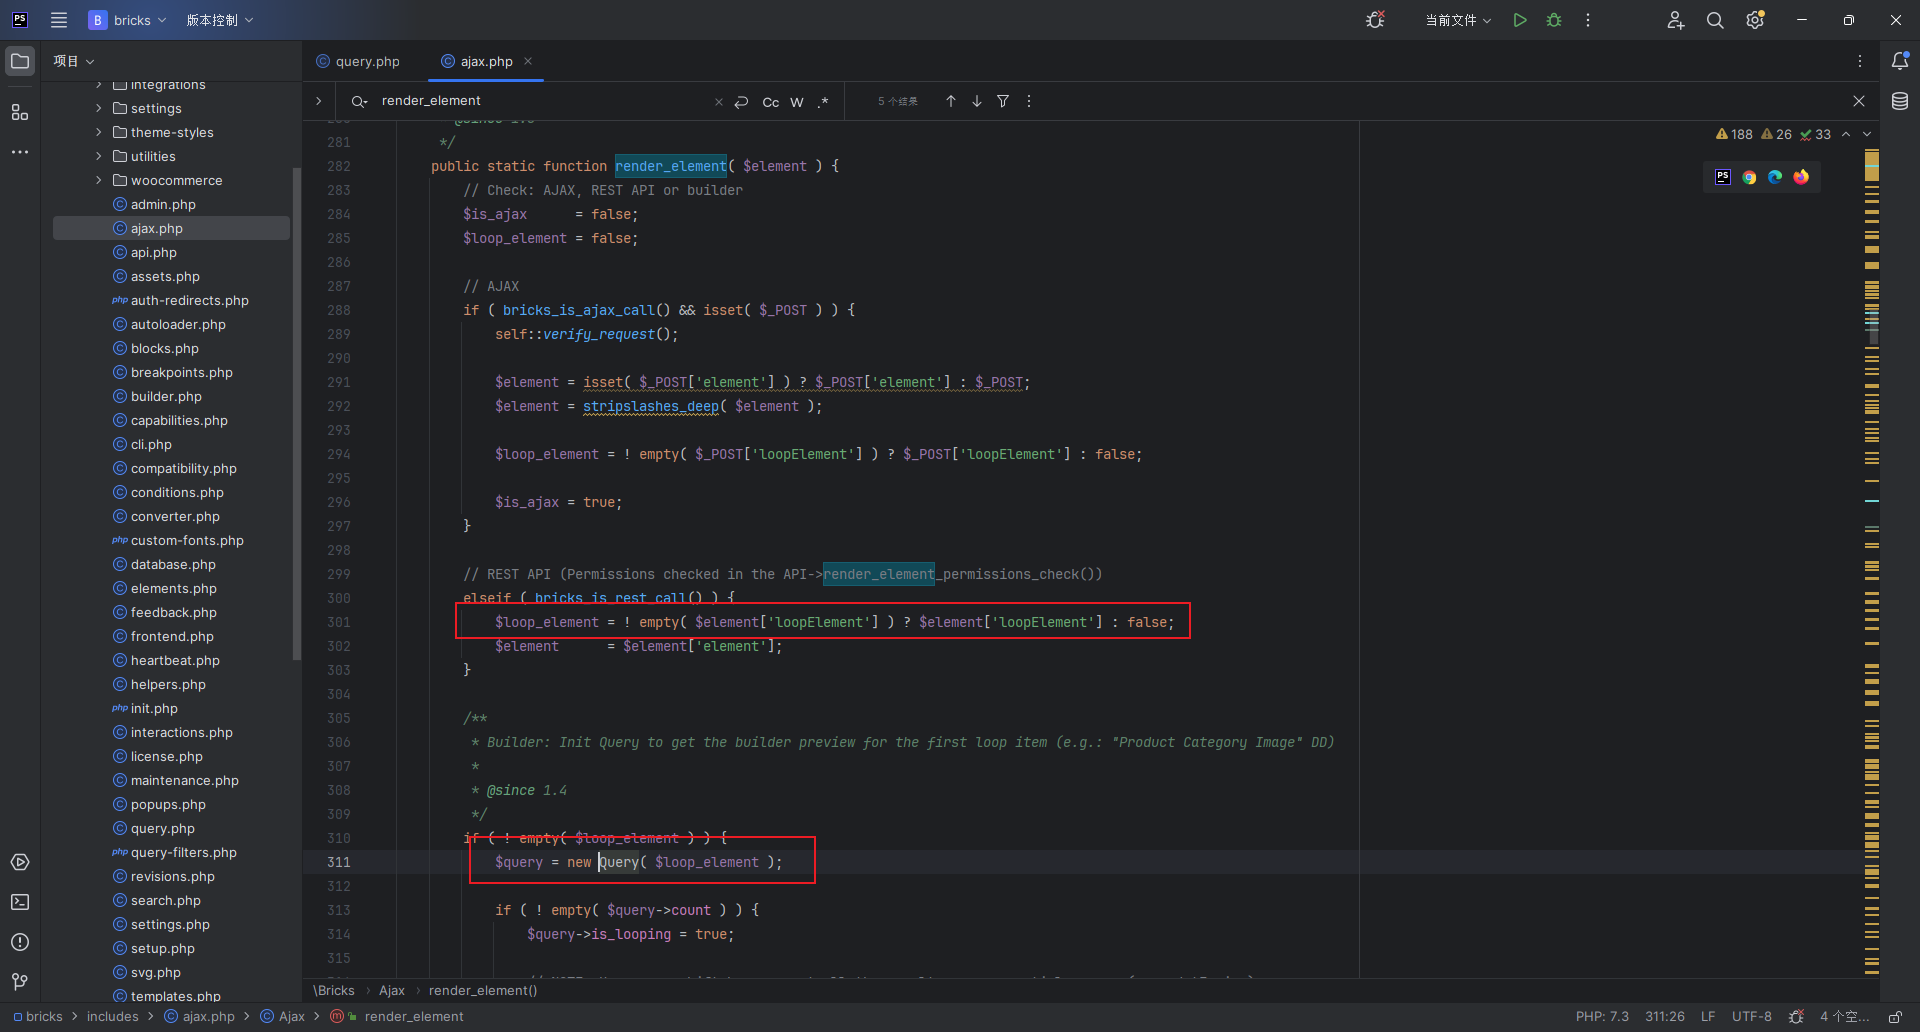The image size is (1920, 1032).
Task: Go to line position 311:26 indicator
Action: point(1665,1017)
